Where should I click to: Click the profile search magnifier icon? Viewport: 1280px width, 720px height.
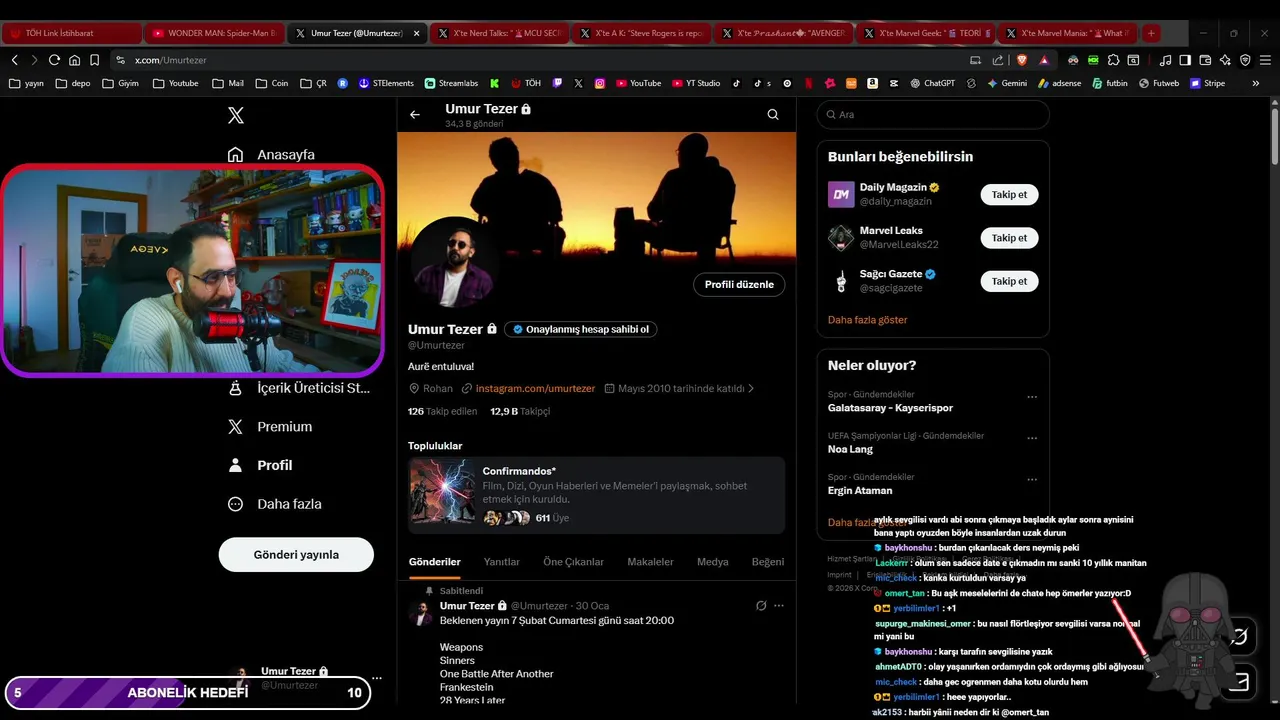(773, 114)
